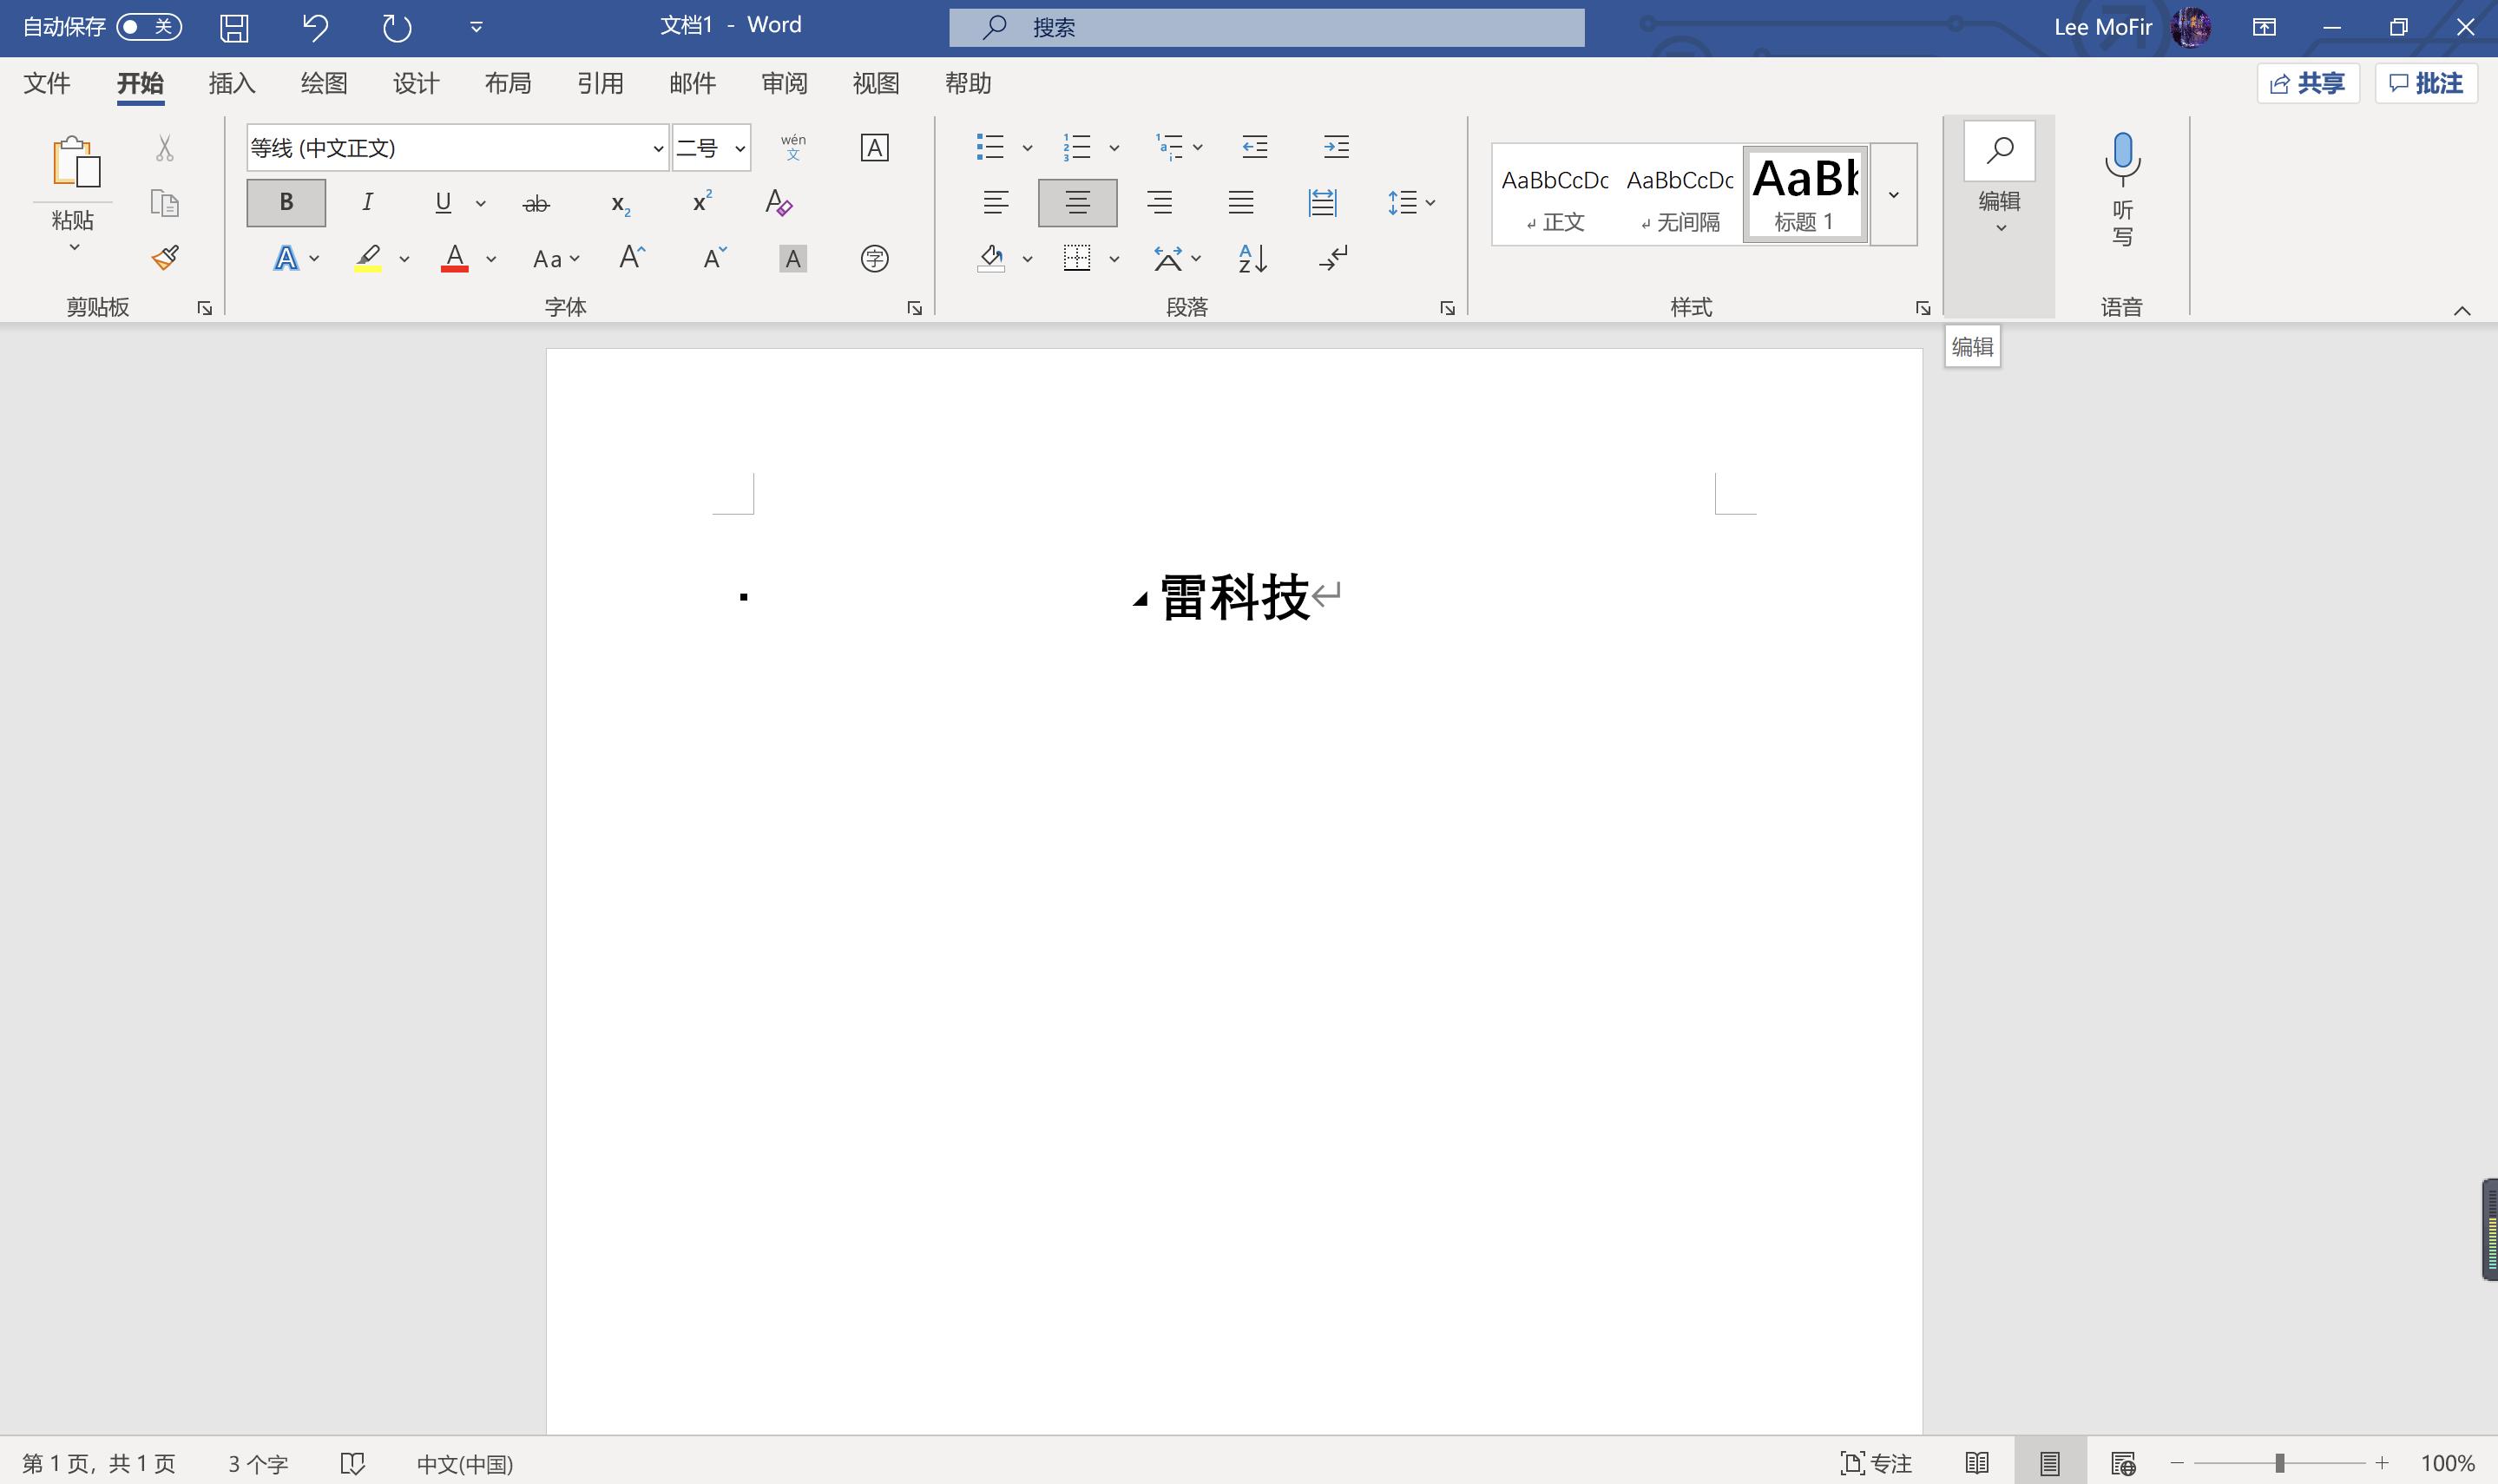This screenshot has height=1484, width=2498.
Task: Align text left
Action: [995, 203]
